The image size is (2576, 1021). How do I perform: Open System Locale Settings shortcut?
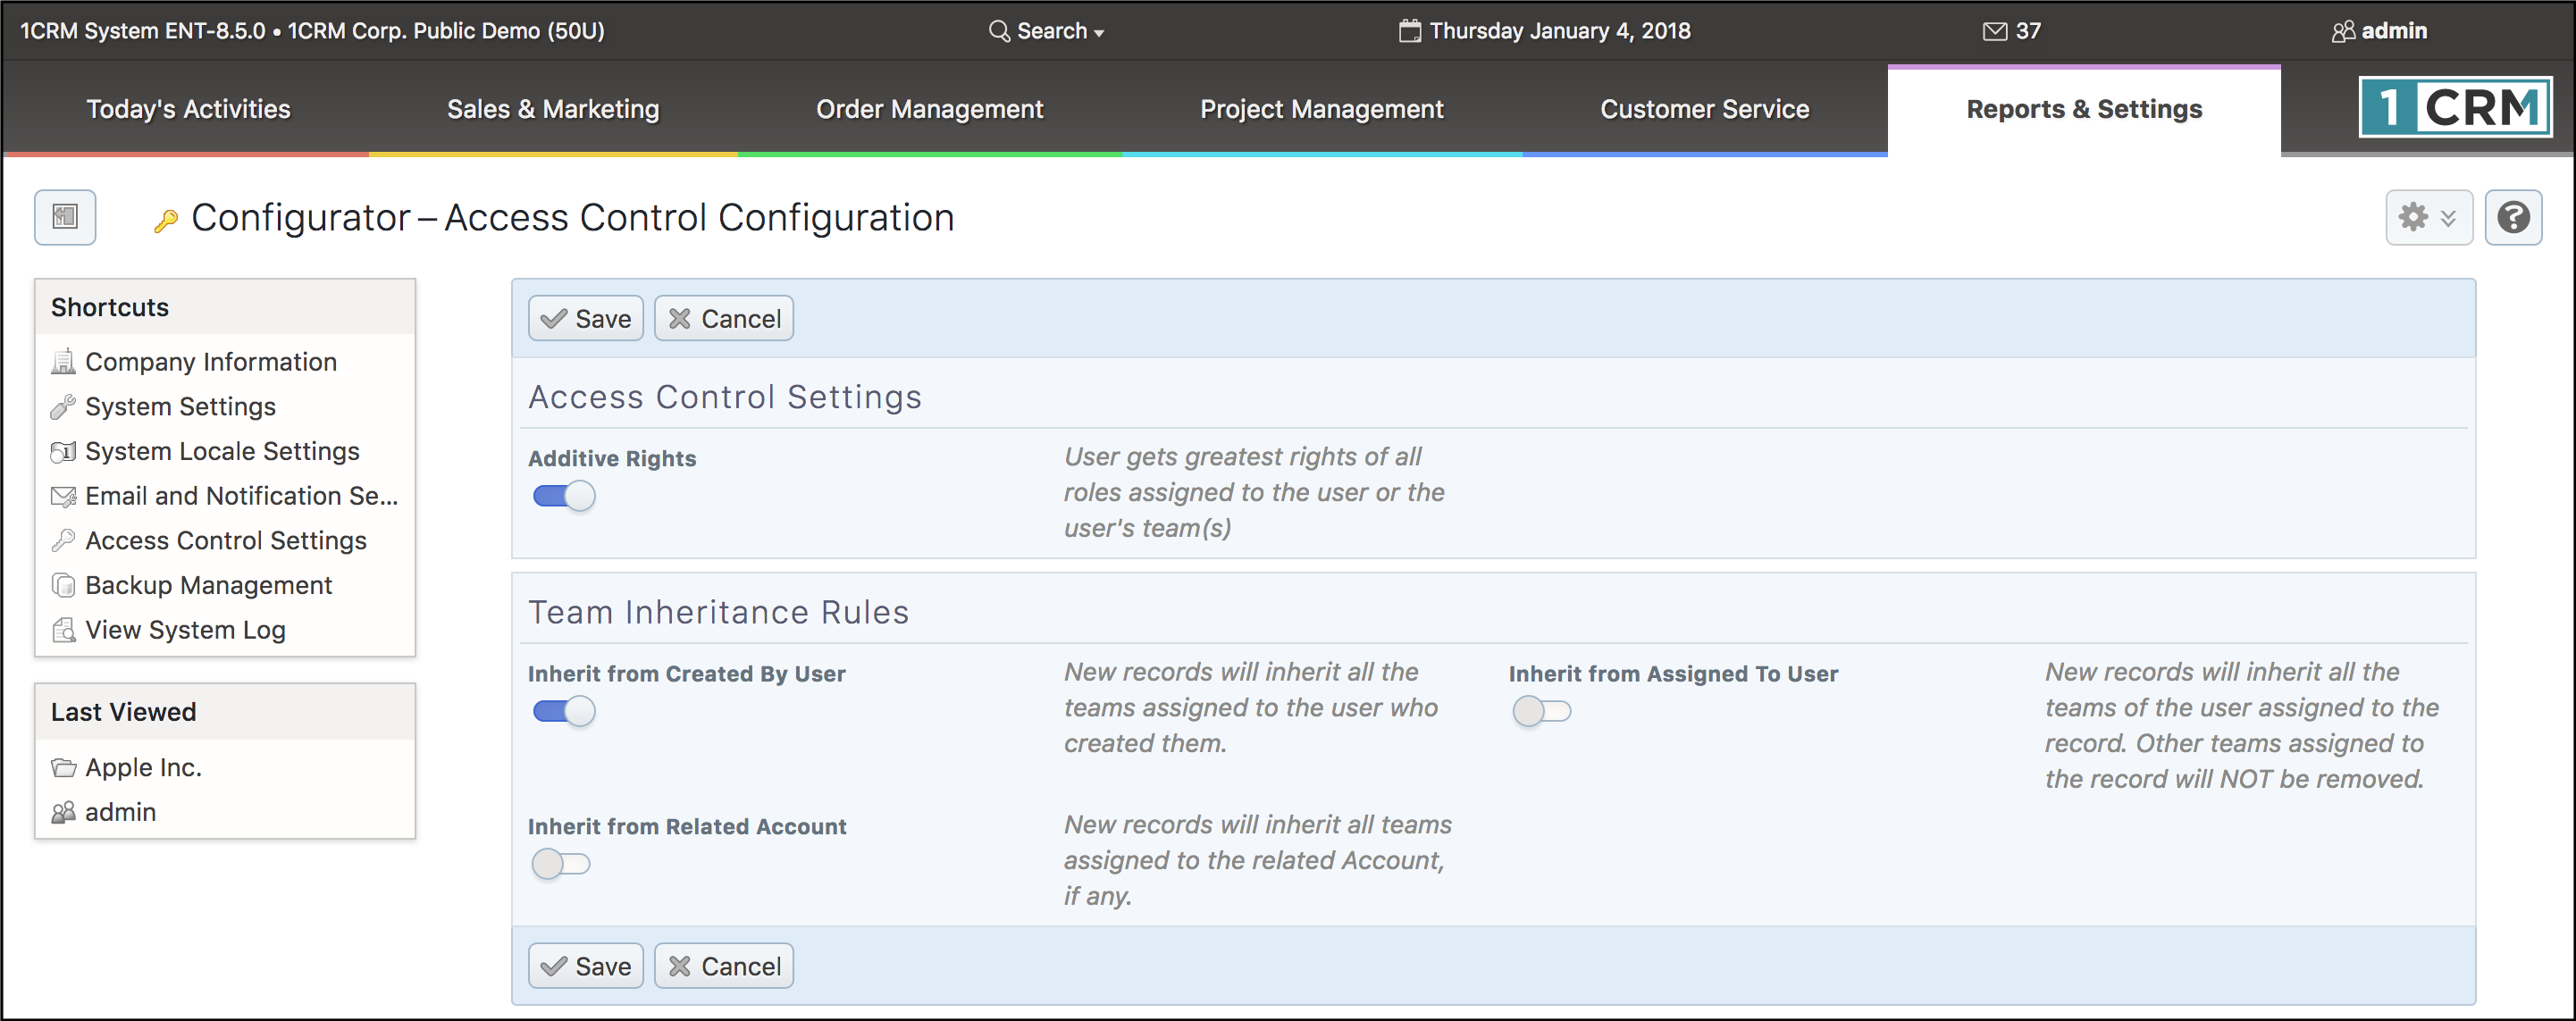click(205, 451)
